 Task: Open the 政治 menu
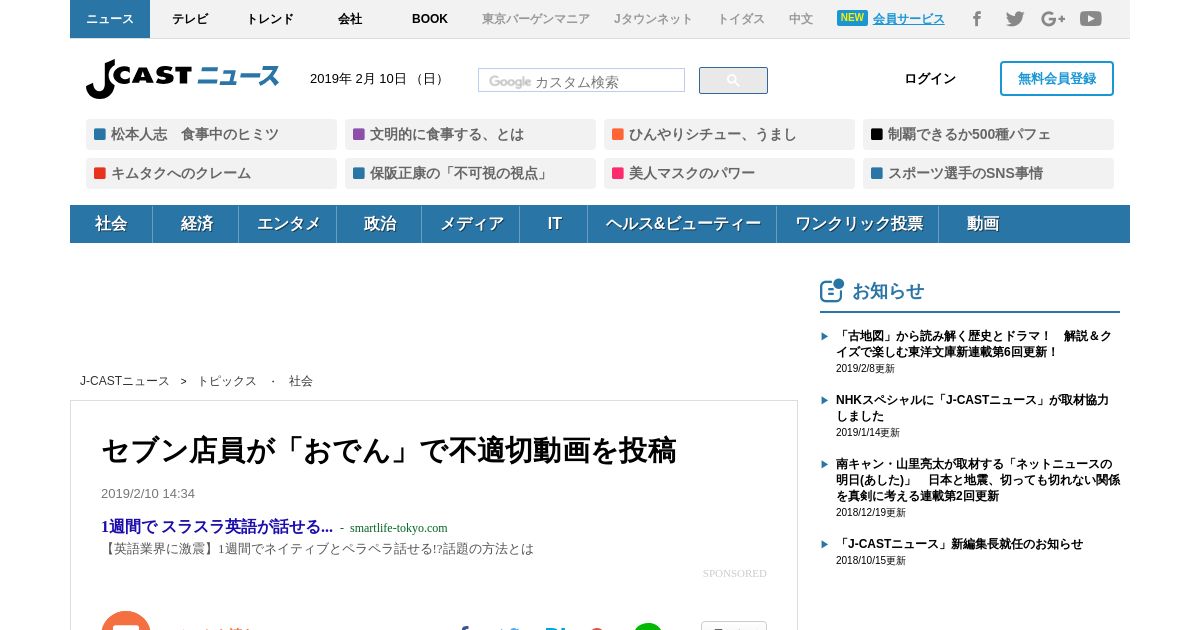coord(379,224)
